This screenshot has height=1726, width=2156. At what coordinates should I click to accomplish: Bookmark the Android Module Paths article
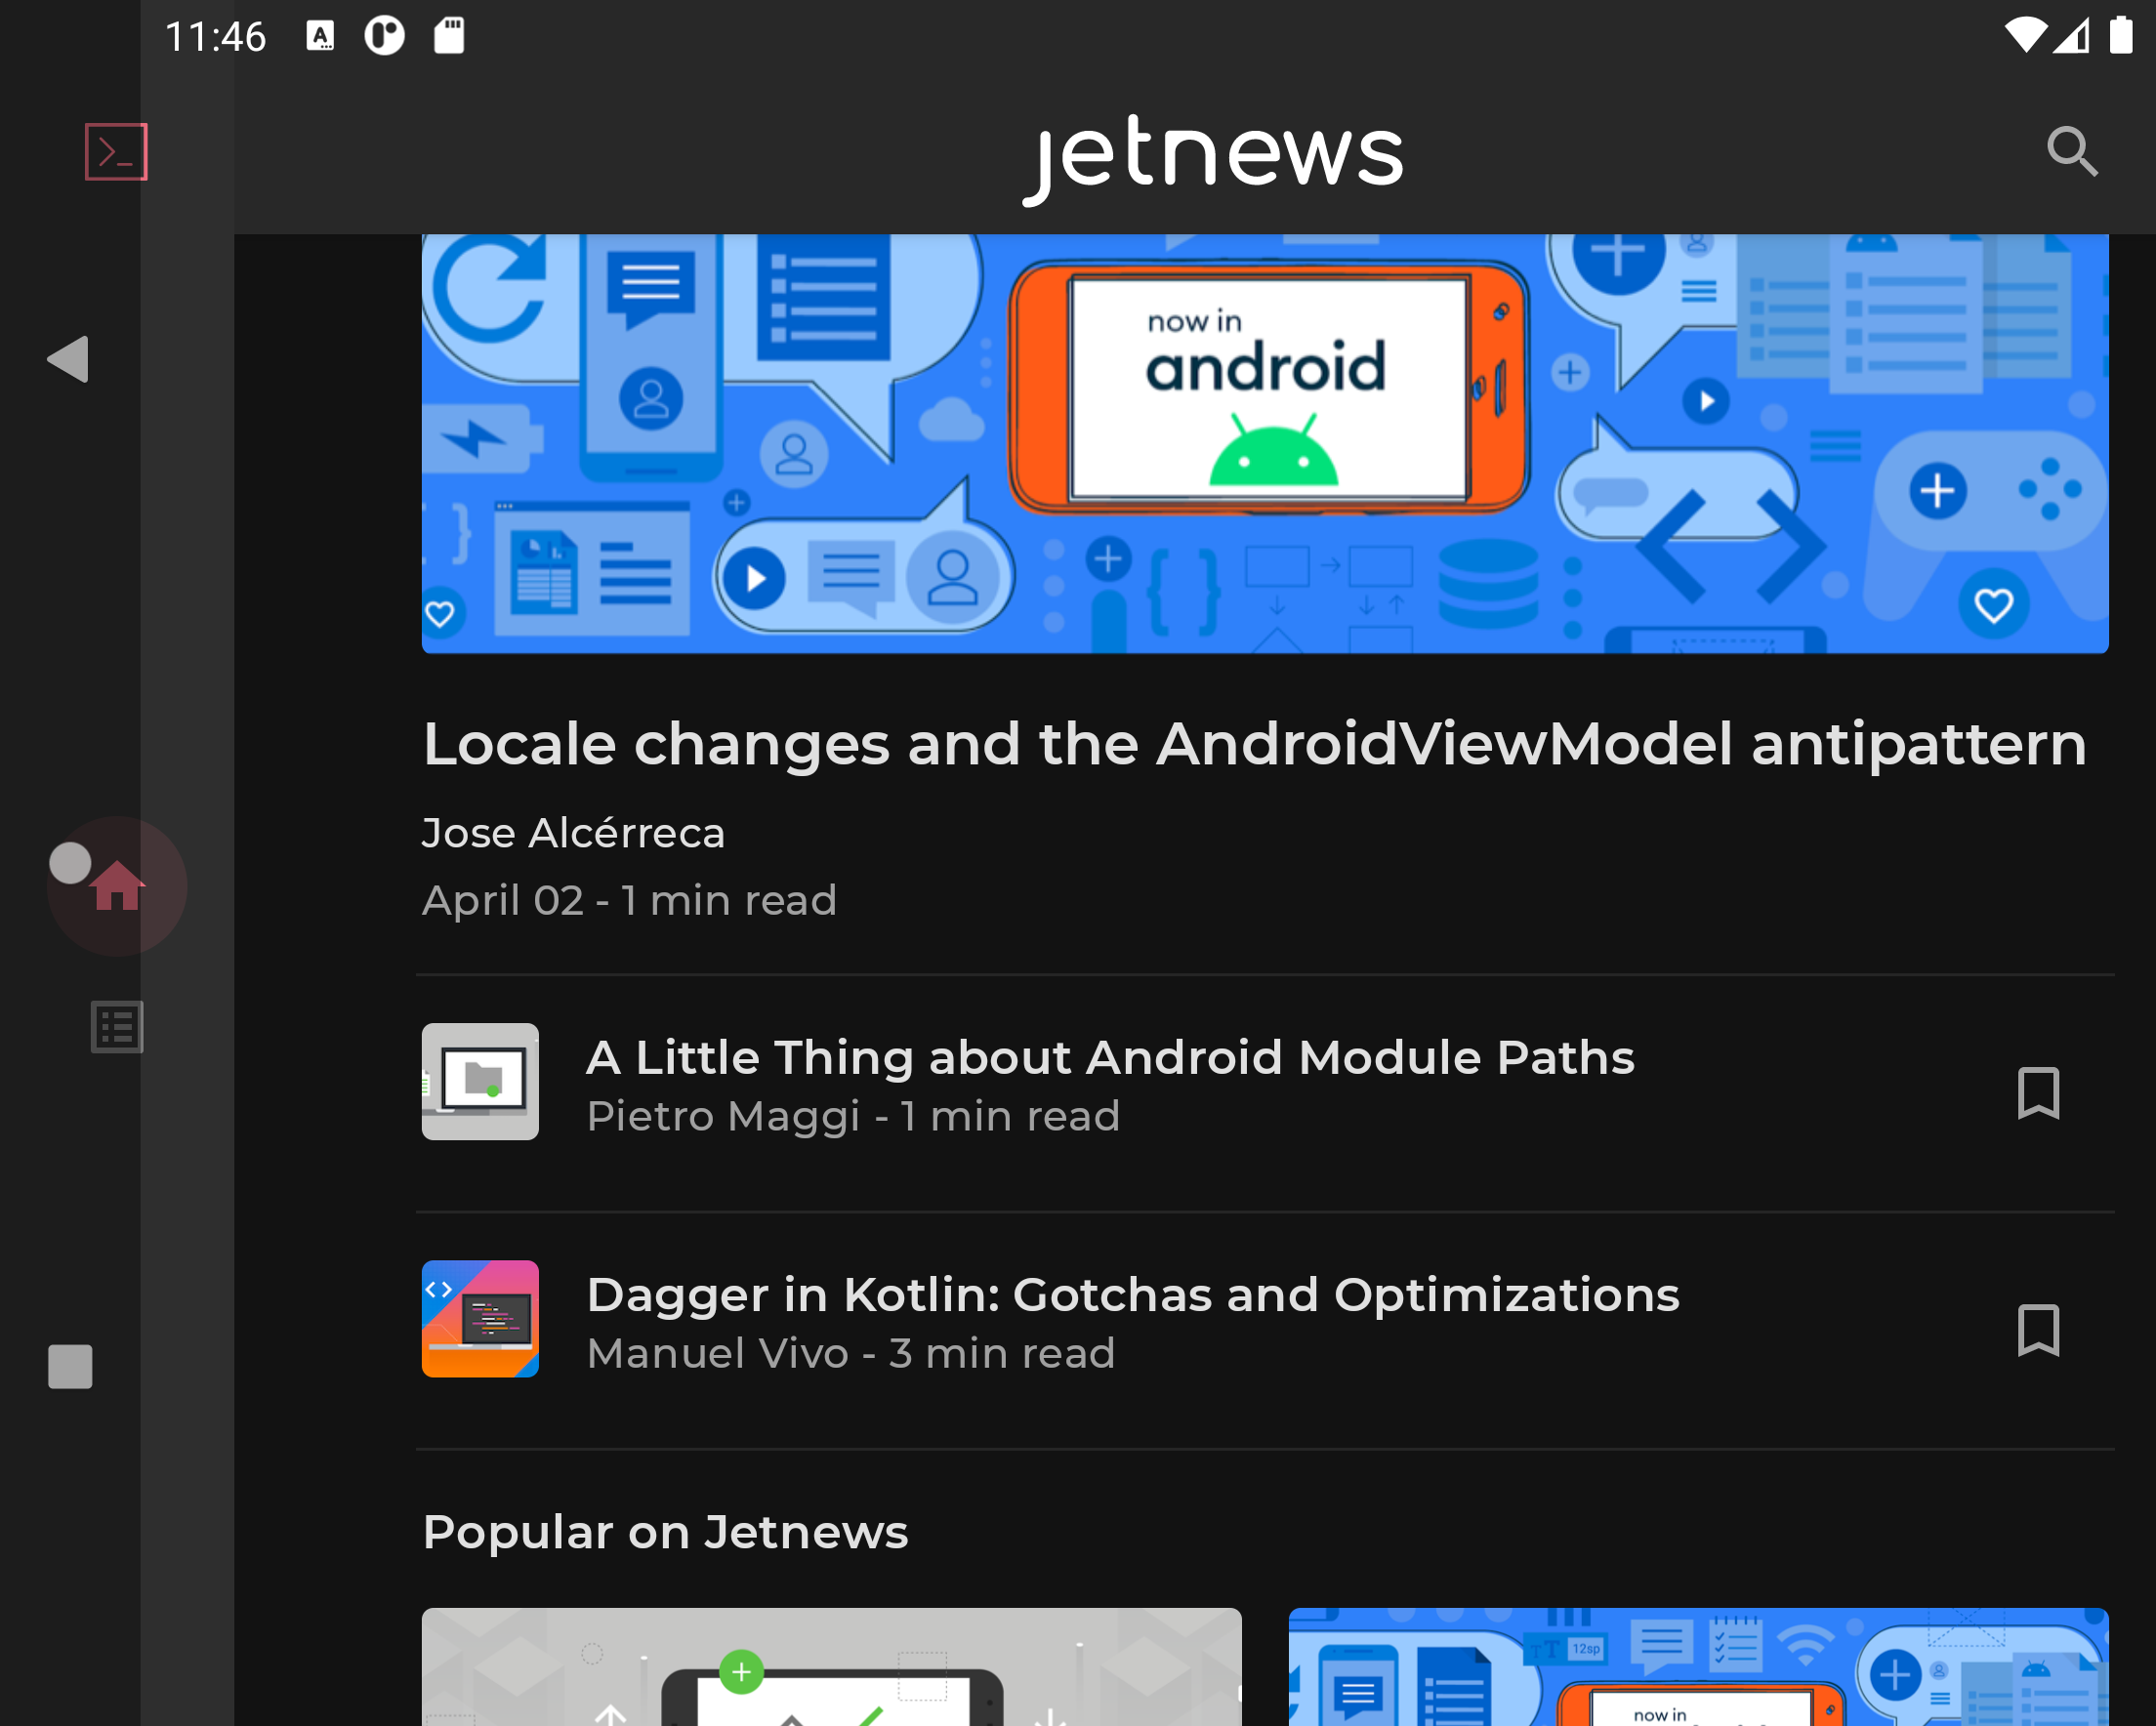pyautogui.click(x=2040, y=1094)
